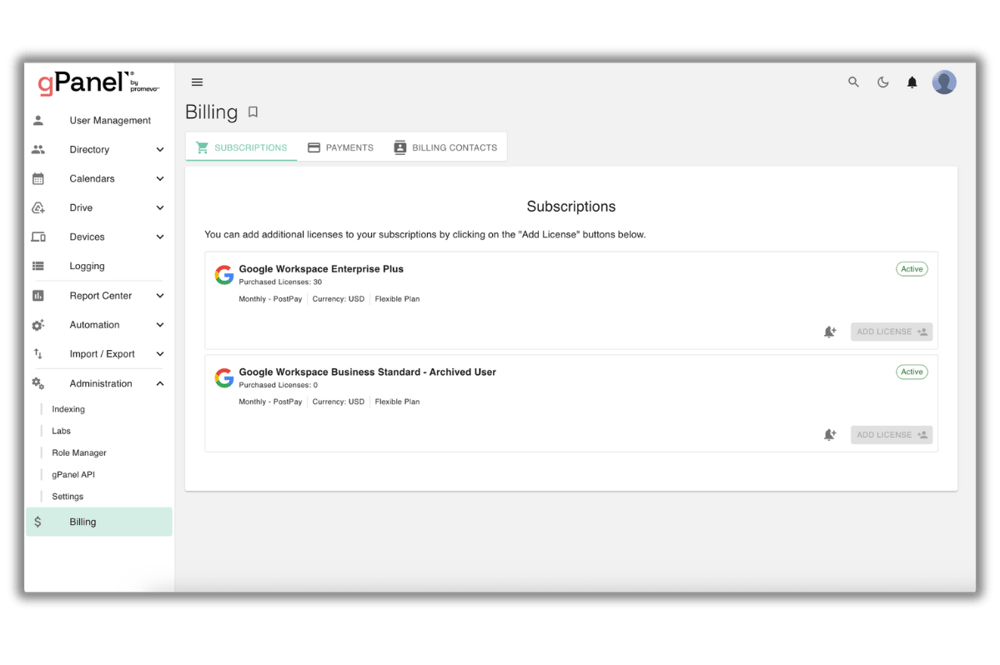Click the gPanel logo

coord(98,83)
